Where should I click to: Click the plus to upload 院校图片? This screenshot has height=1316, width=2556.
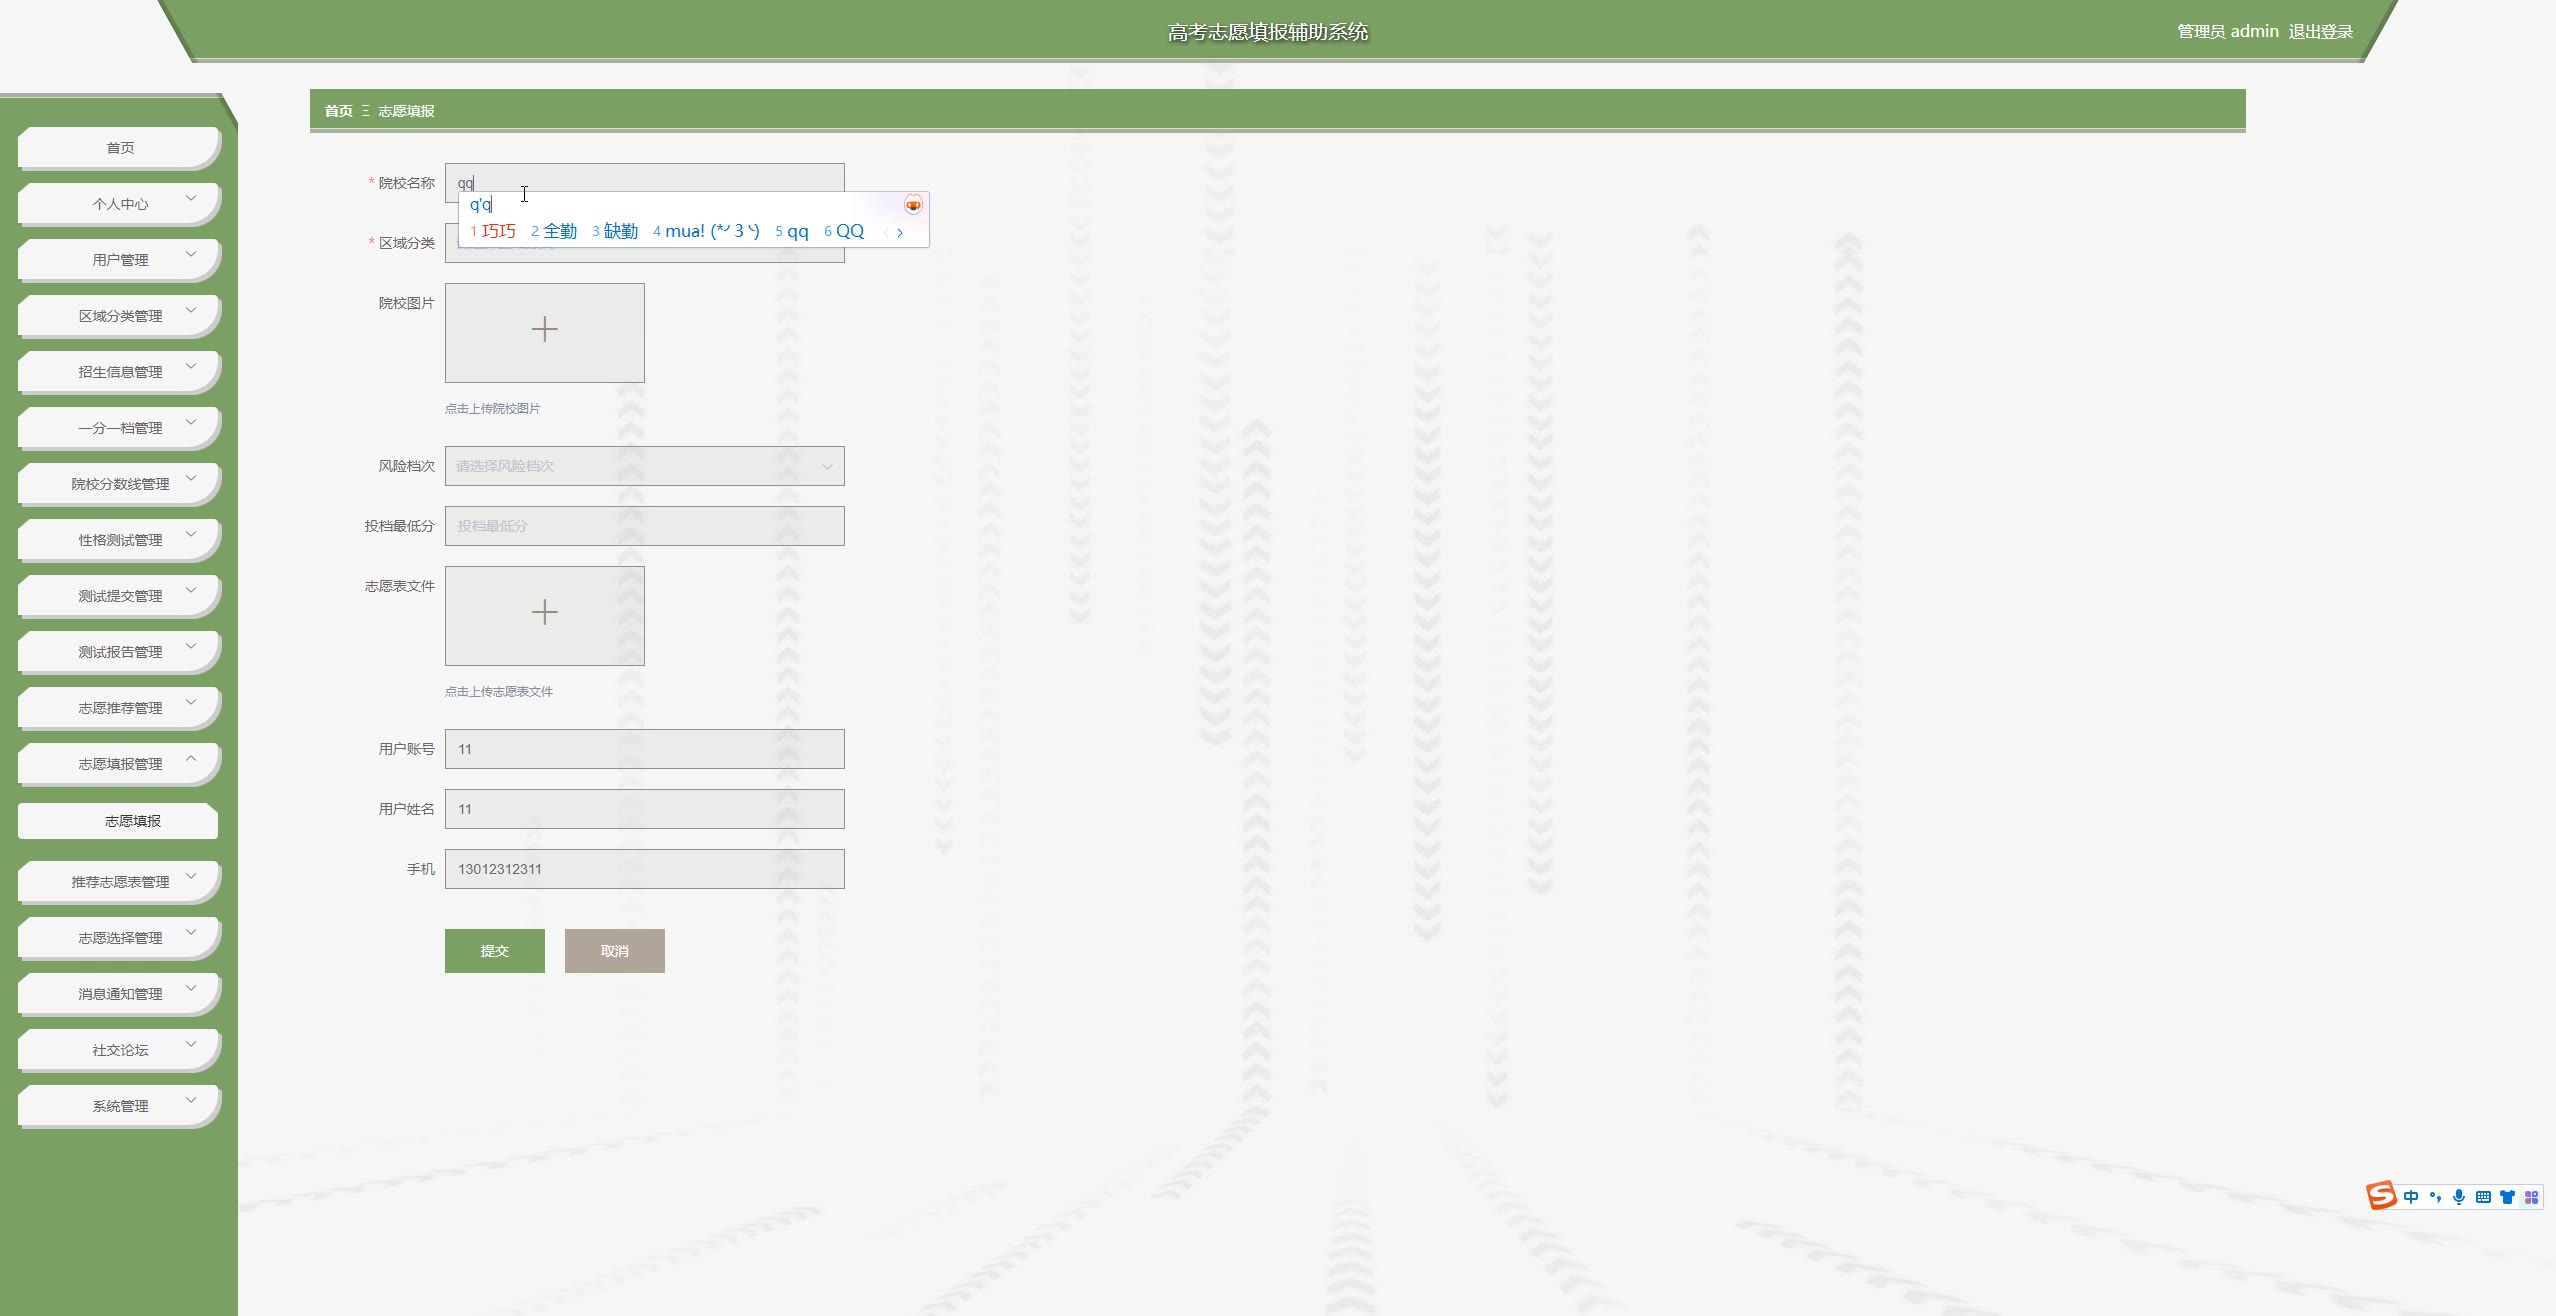(x=545, y=329)
